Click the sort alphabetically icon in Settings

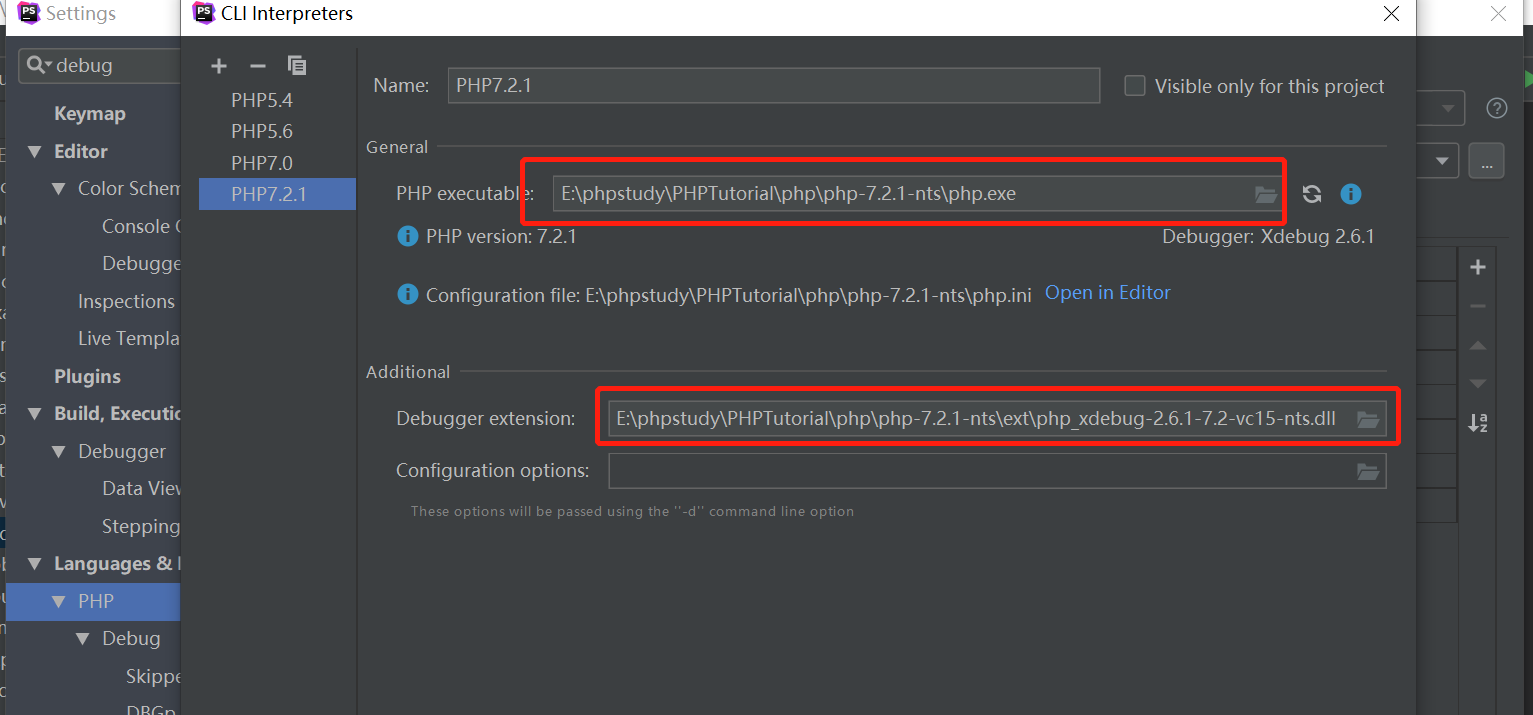1478,422
